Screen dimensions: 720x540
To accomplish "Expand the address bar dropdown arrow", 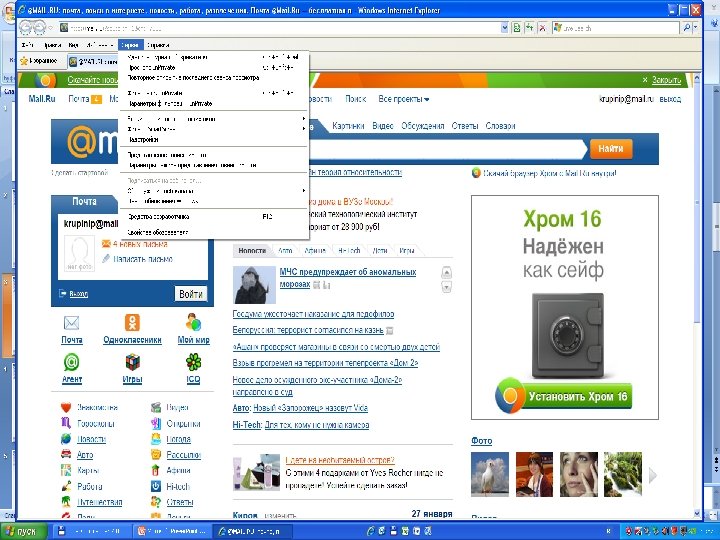I will pos(505,28).
